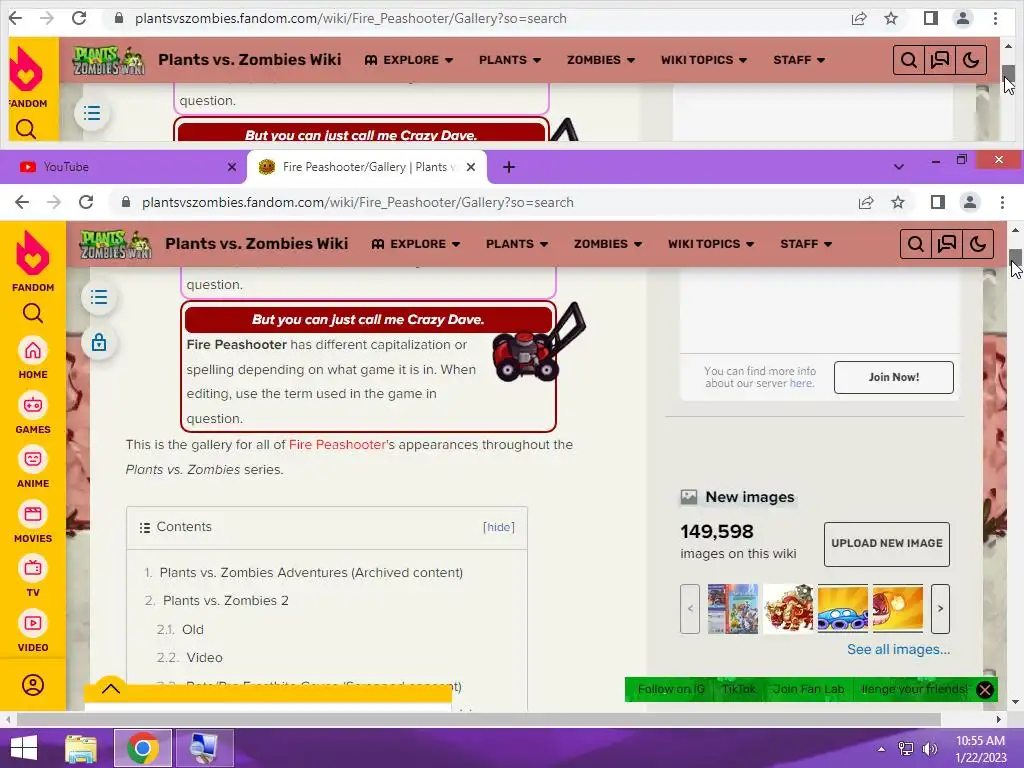The image size is (1024, 768).
Task: Open tab search chevron in Chrome title bar
Action: (x=899, y=167)
